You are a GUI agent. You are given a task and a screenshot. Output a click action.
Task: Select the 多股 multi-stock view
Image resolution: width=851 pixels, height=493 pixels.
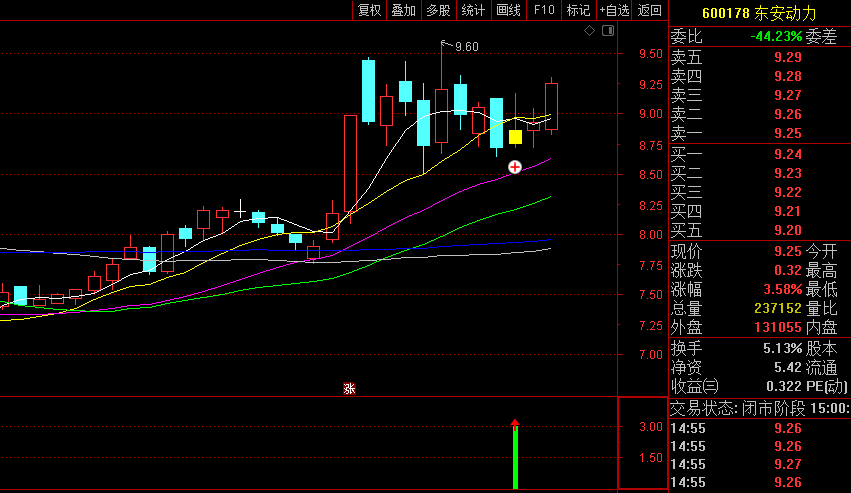(x=439, y=10)
